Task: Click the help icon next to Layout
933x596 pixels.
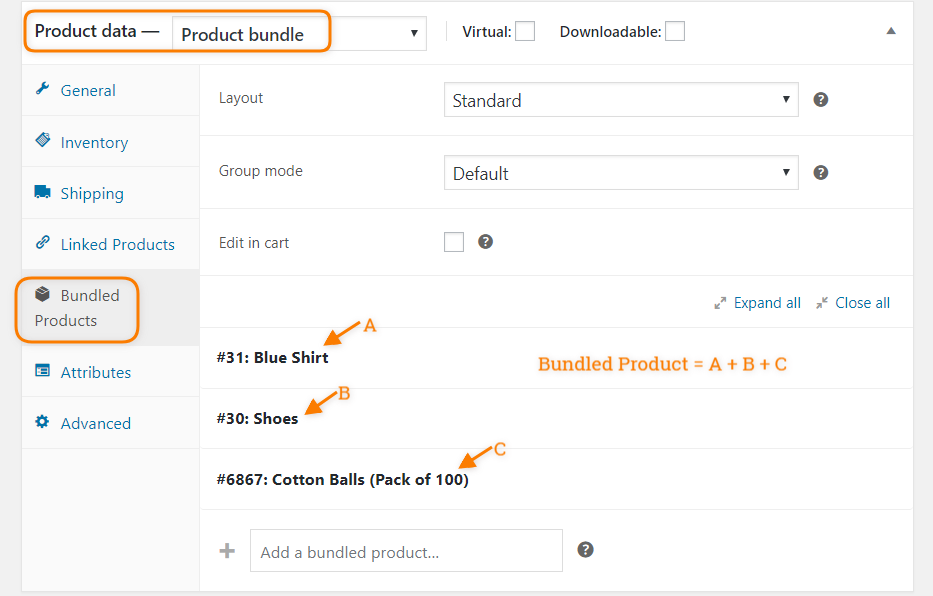Action: coord(821,99)
